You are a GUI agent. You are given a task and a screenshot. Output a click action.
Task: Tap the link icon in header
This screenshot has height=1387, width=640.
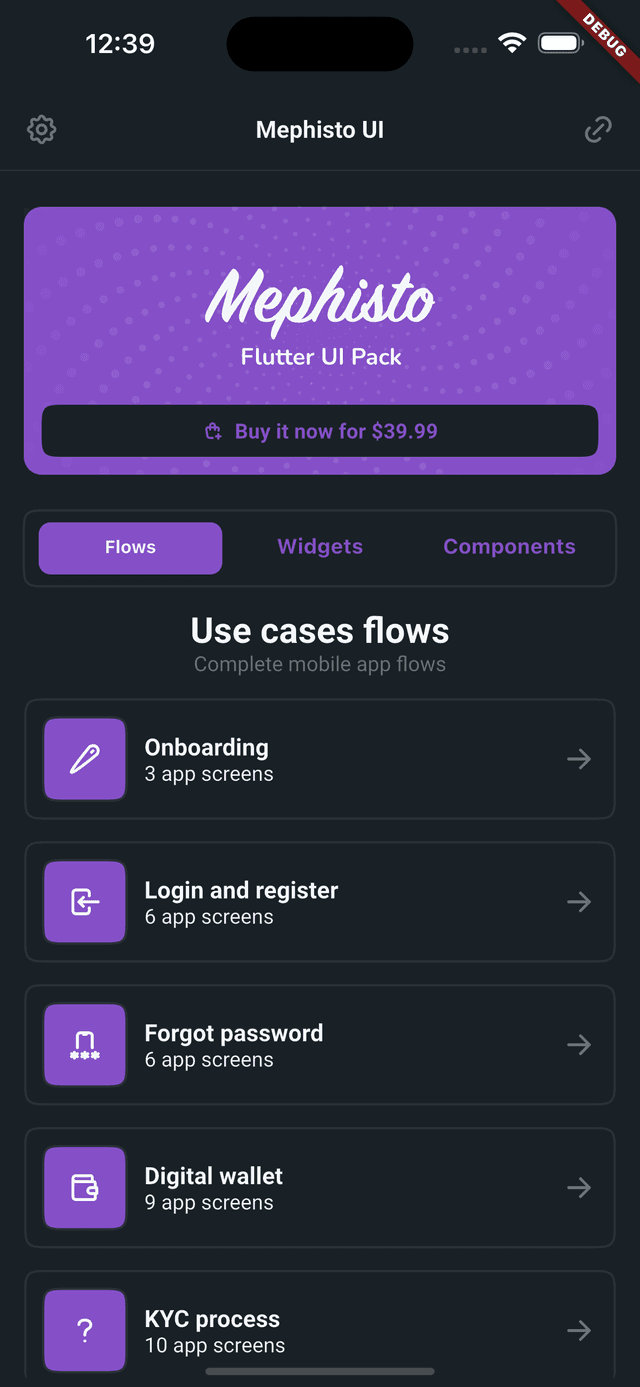[598, 130]
